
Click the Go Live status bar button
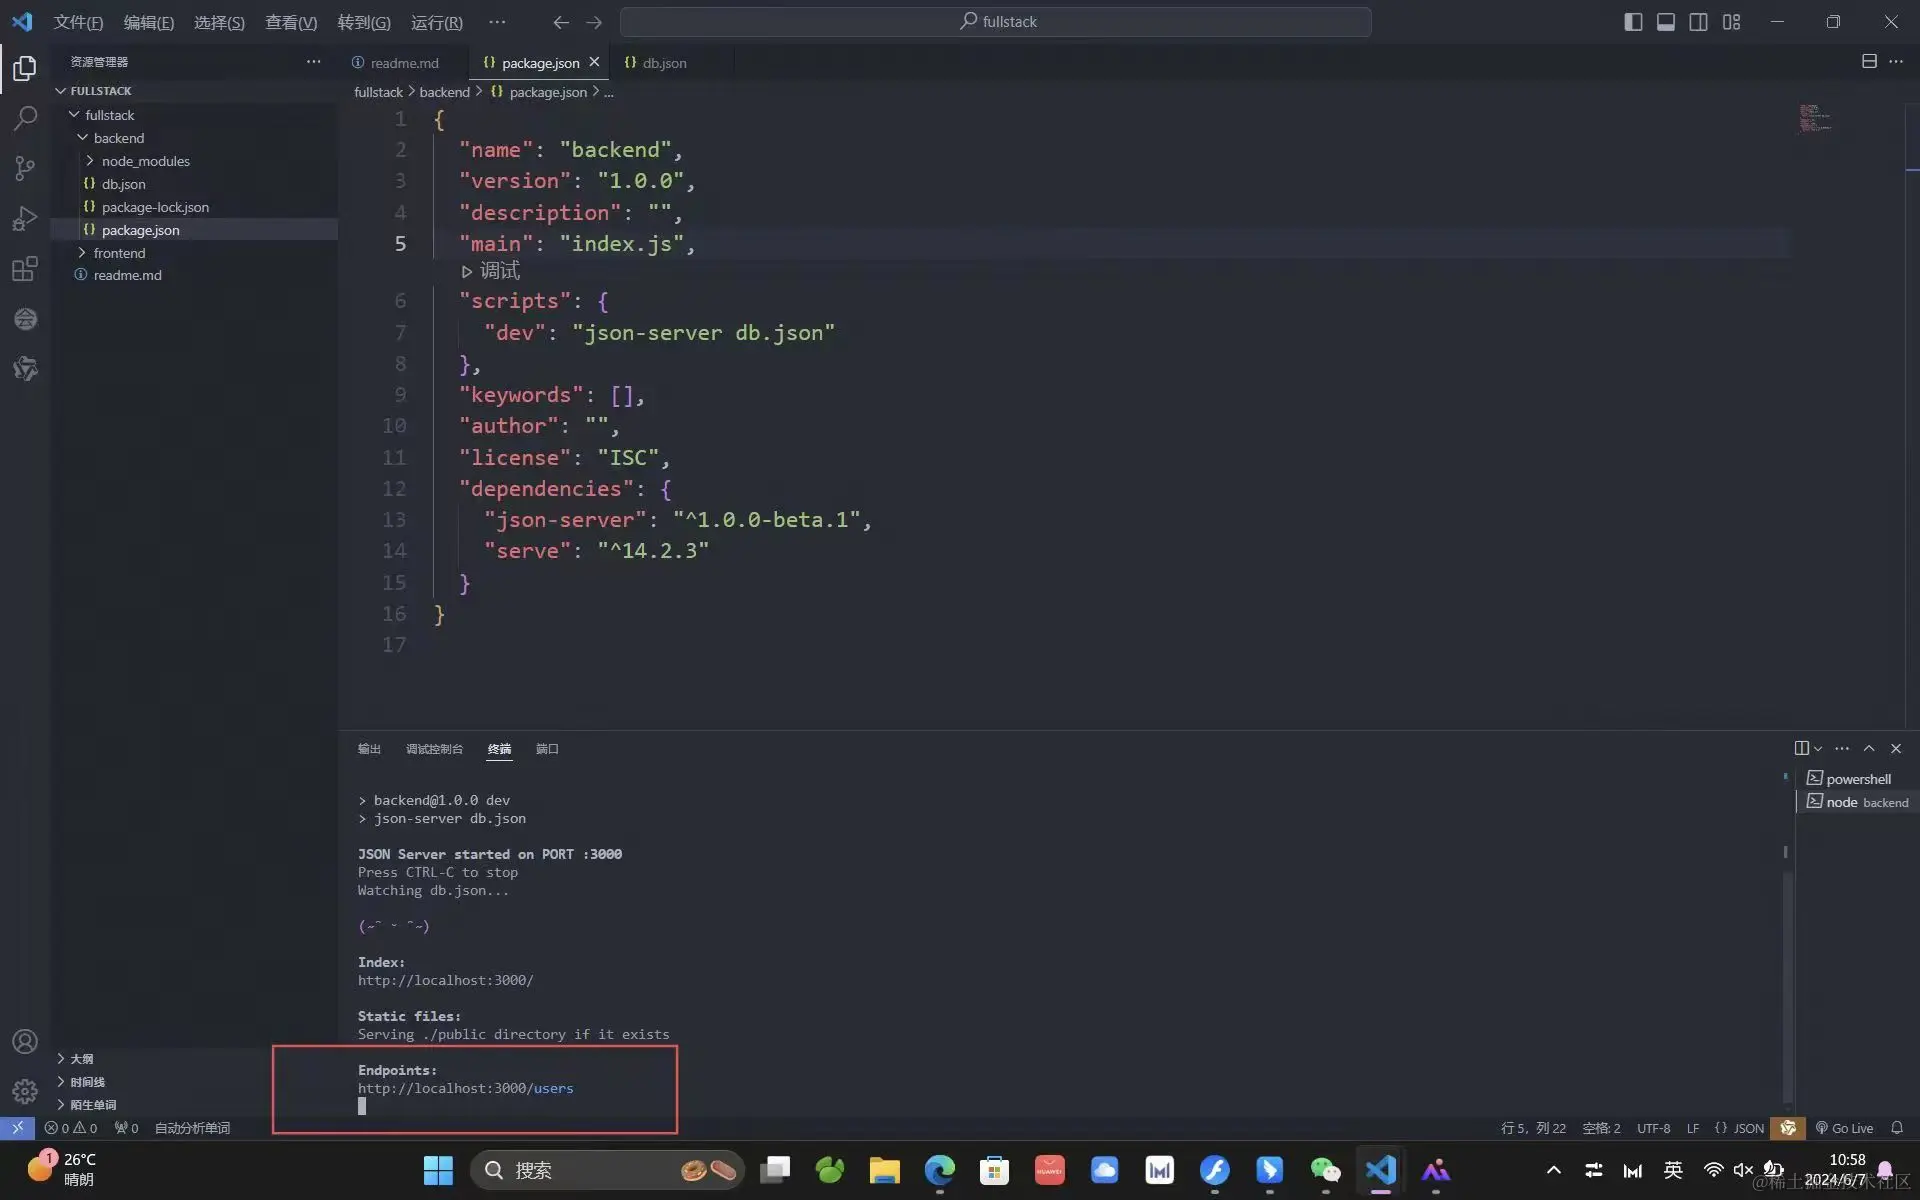click(1844, 1128)
